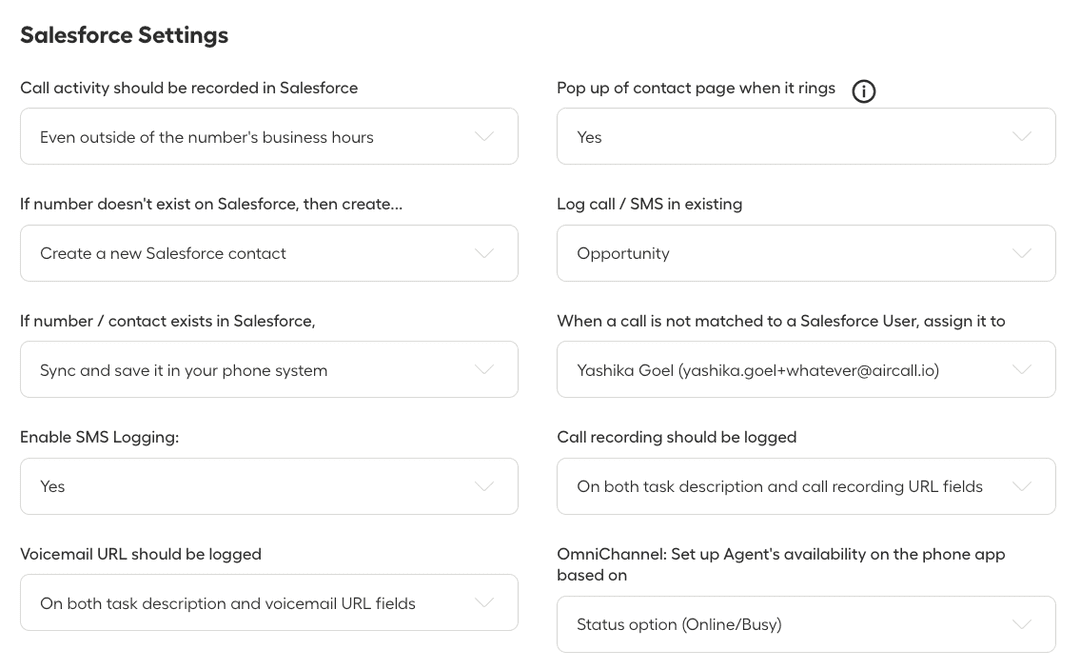Click chevron arrow beside Status option (Online/Busy)
Screen dimensions: 1080x670
tap(1021, 624)
